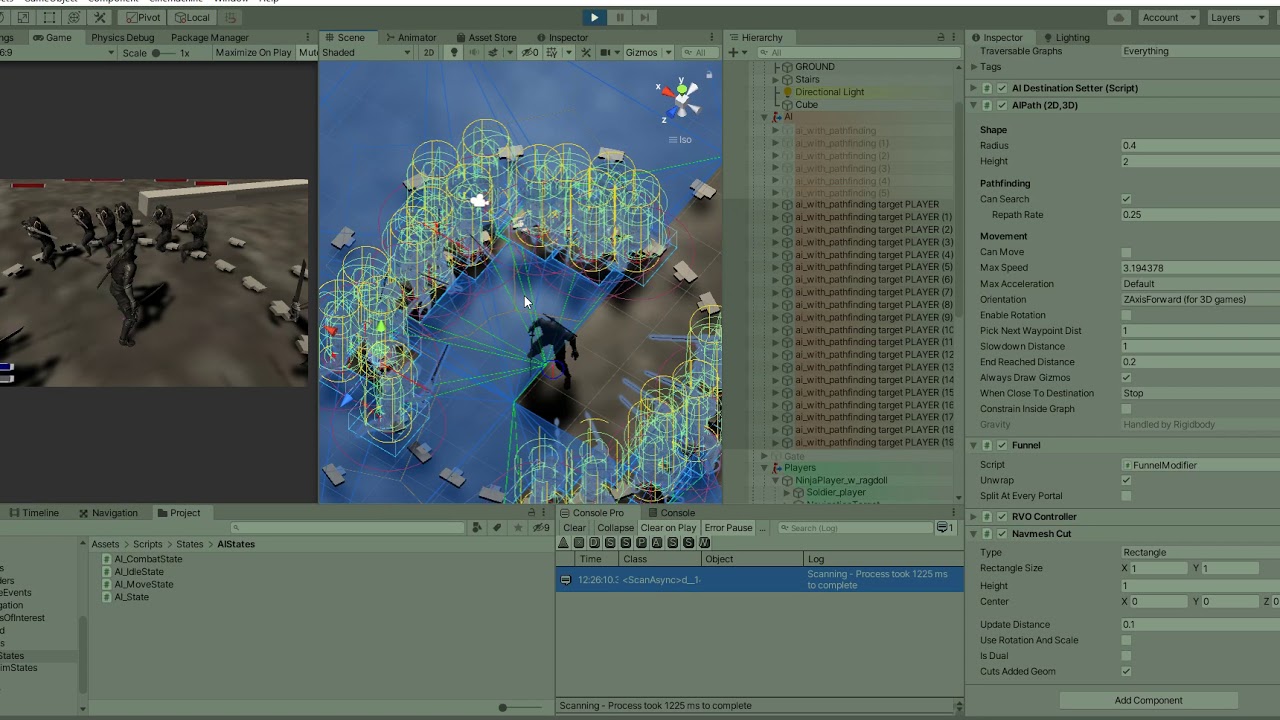Screen dimensions: 1280x720
Task: Start play mode with the Play button
Action: (594, 17)
